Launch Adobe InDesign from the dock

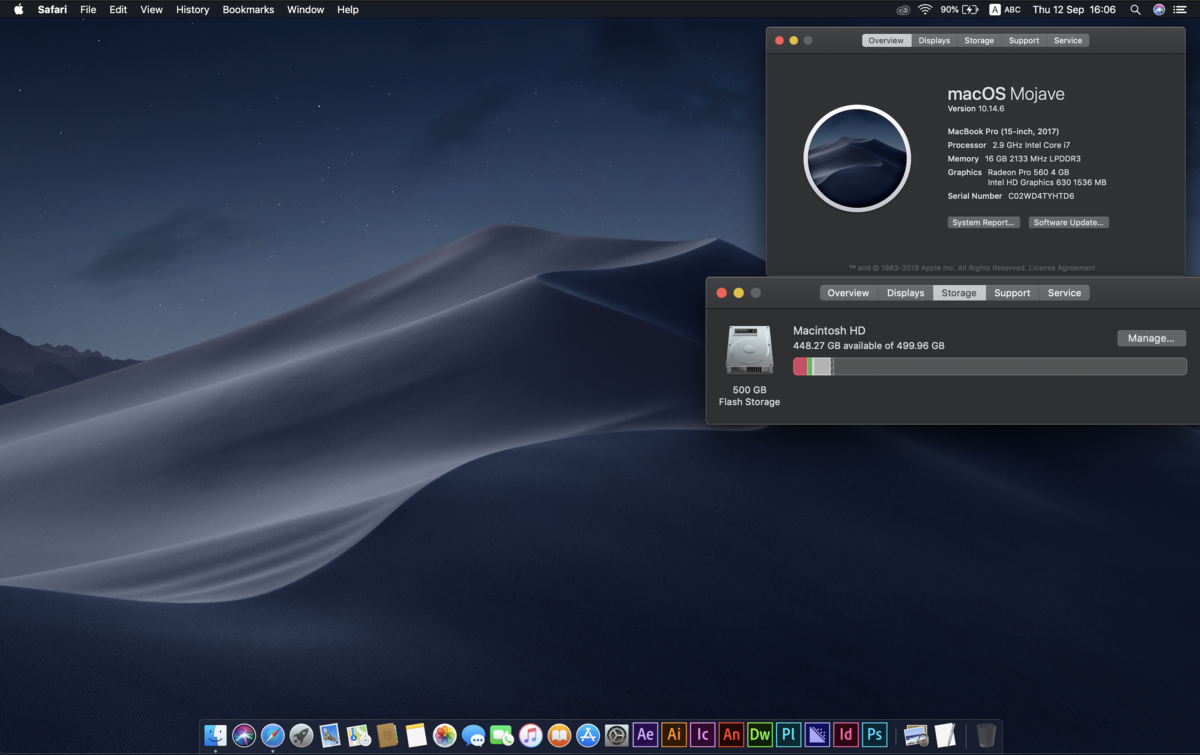coord(846,735)
